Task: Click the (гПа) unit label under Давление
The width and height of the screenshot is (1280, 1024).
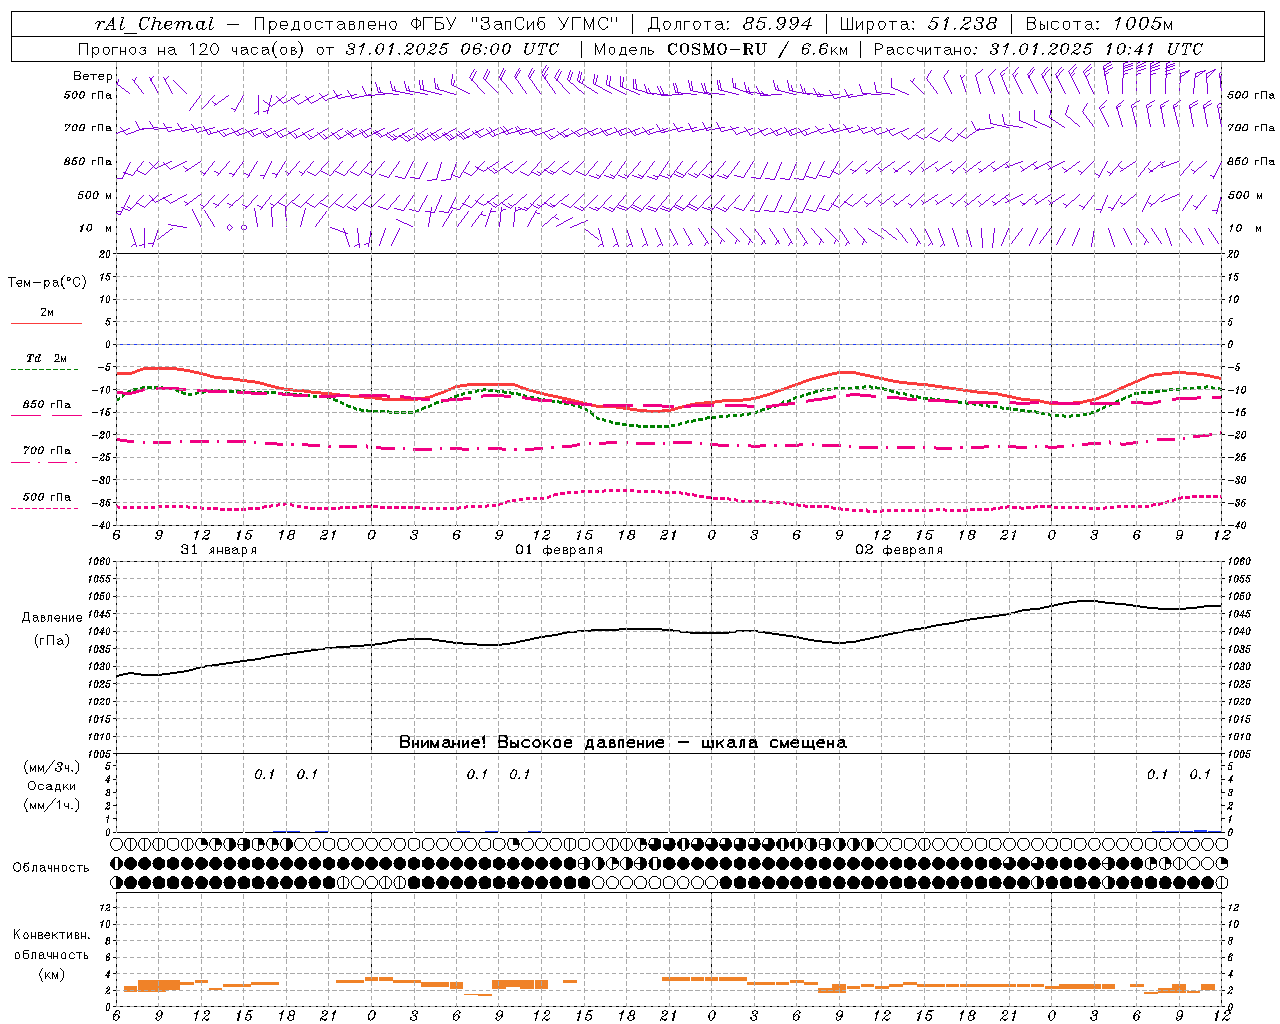Action: pyautogui.click(x=52, y=640)
